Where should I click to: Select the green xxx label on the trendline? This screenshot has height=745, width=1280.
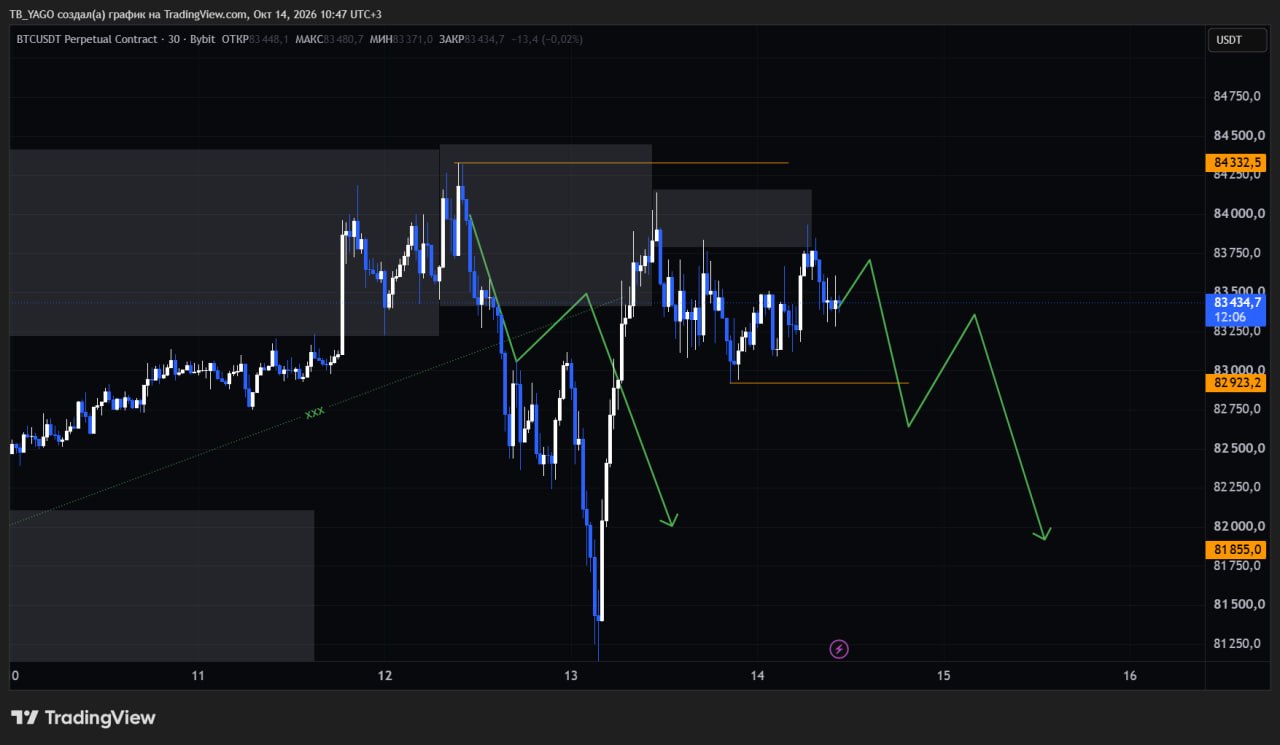(315, 412)
